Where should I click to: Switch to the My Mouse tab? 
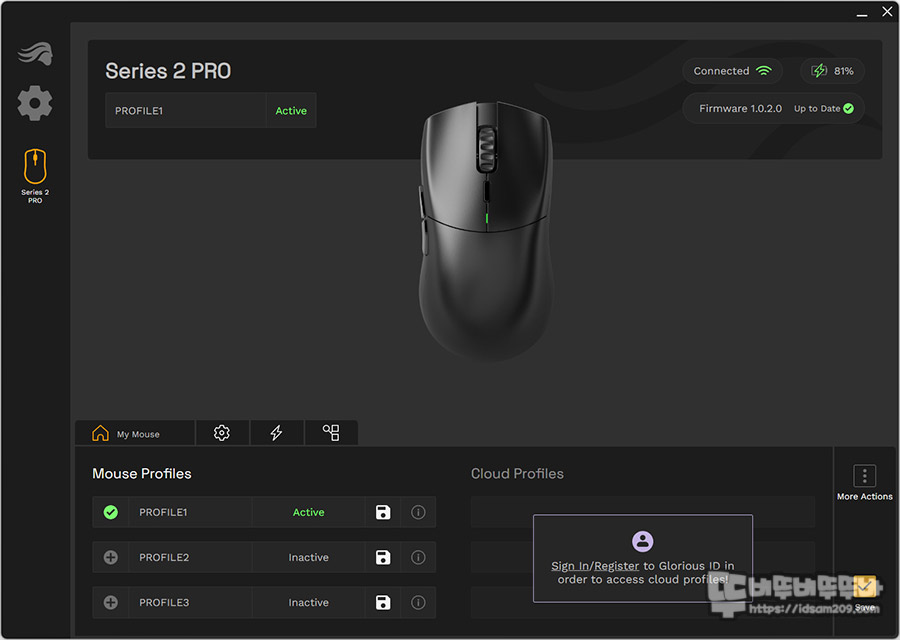134,433
